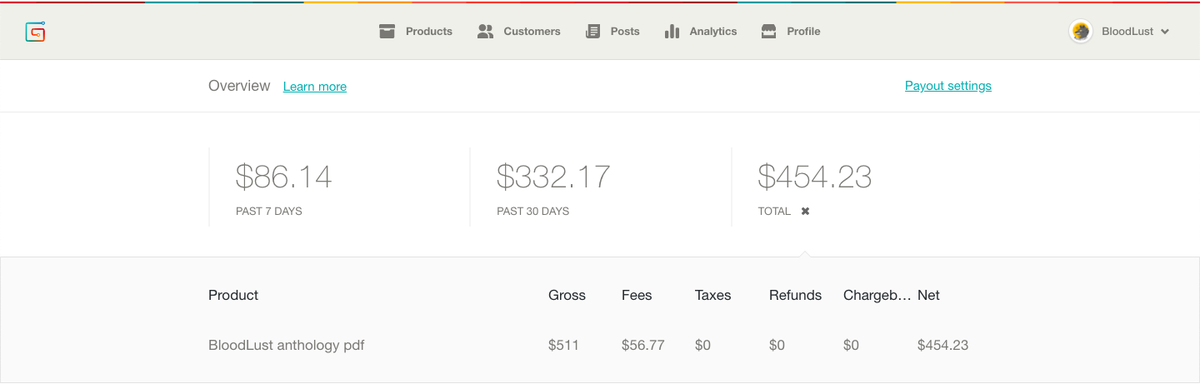Select the $332.17 past 30 days amount
Image resolution: width=1200 pixels, height=384 pixels.
pyautogui.click(x=553, y=177)
